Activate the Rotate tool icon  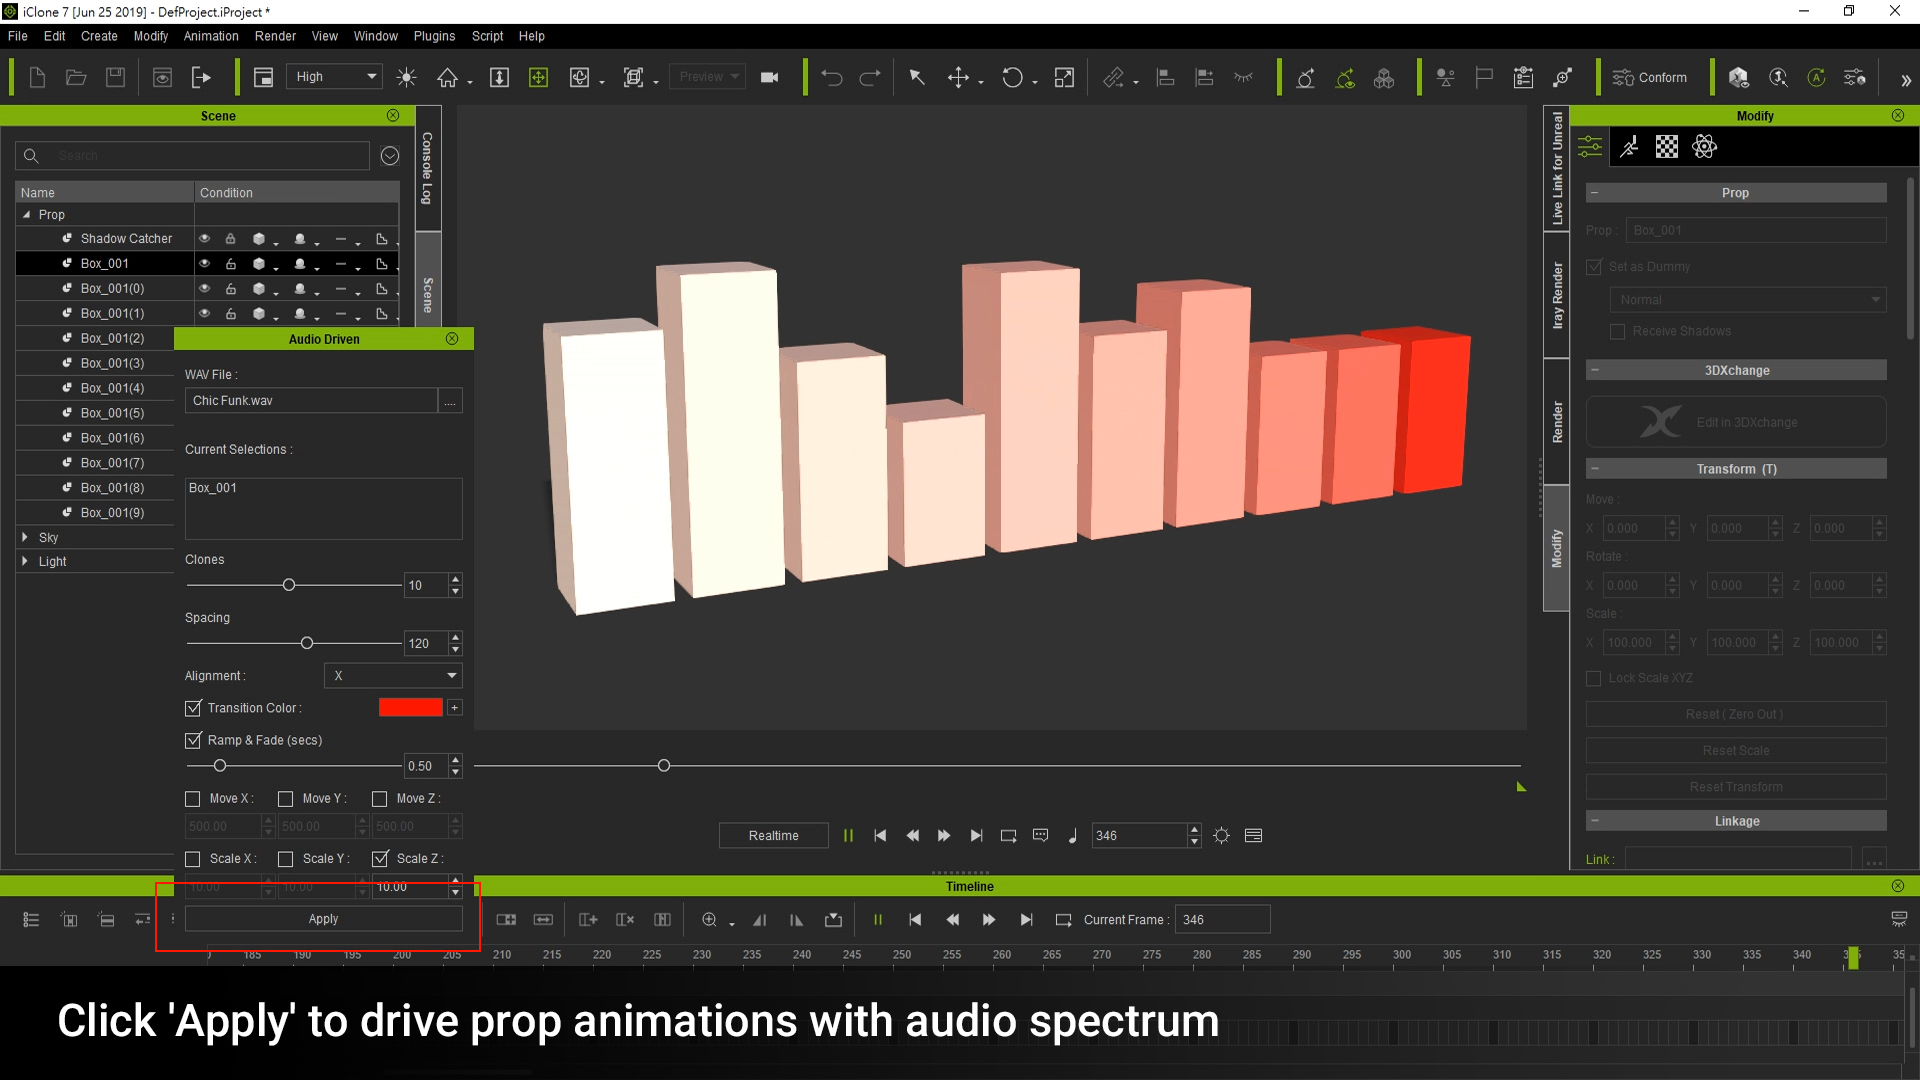click(x=1012, y=77)
